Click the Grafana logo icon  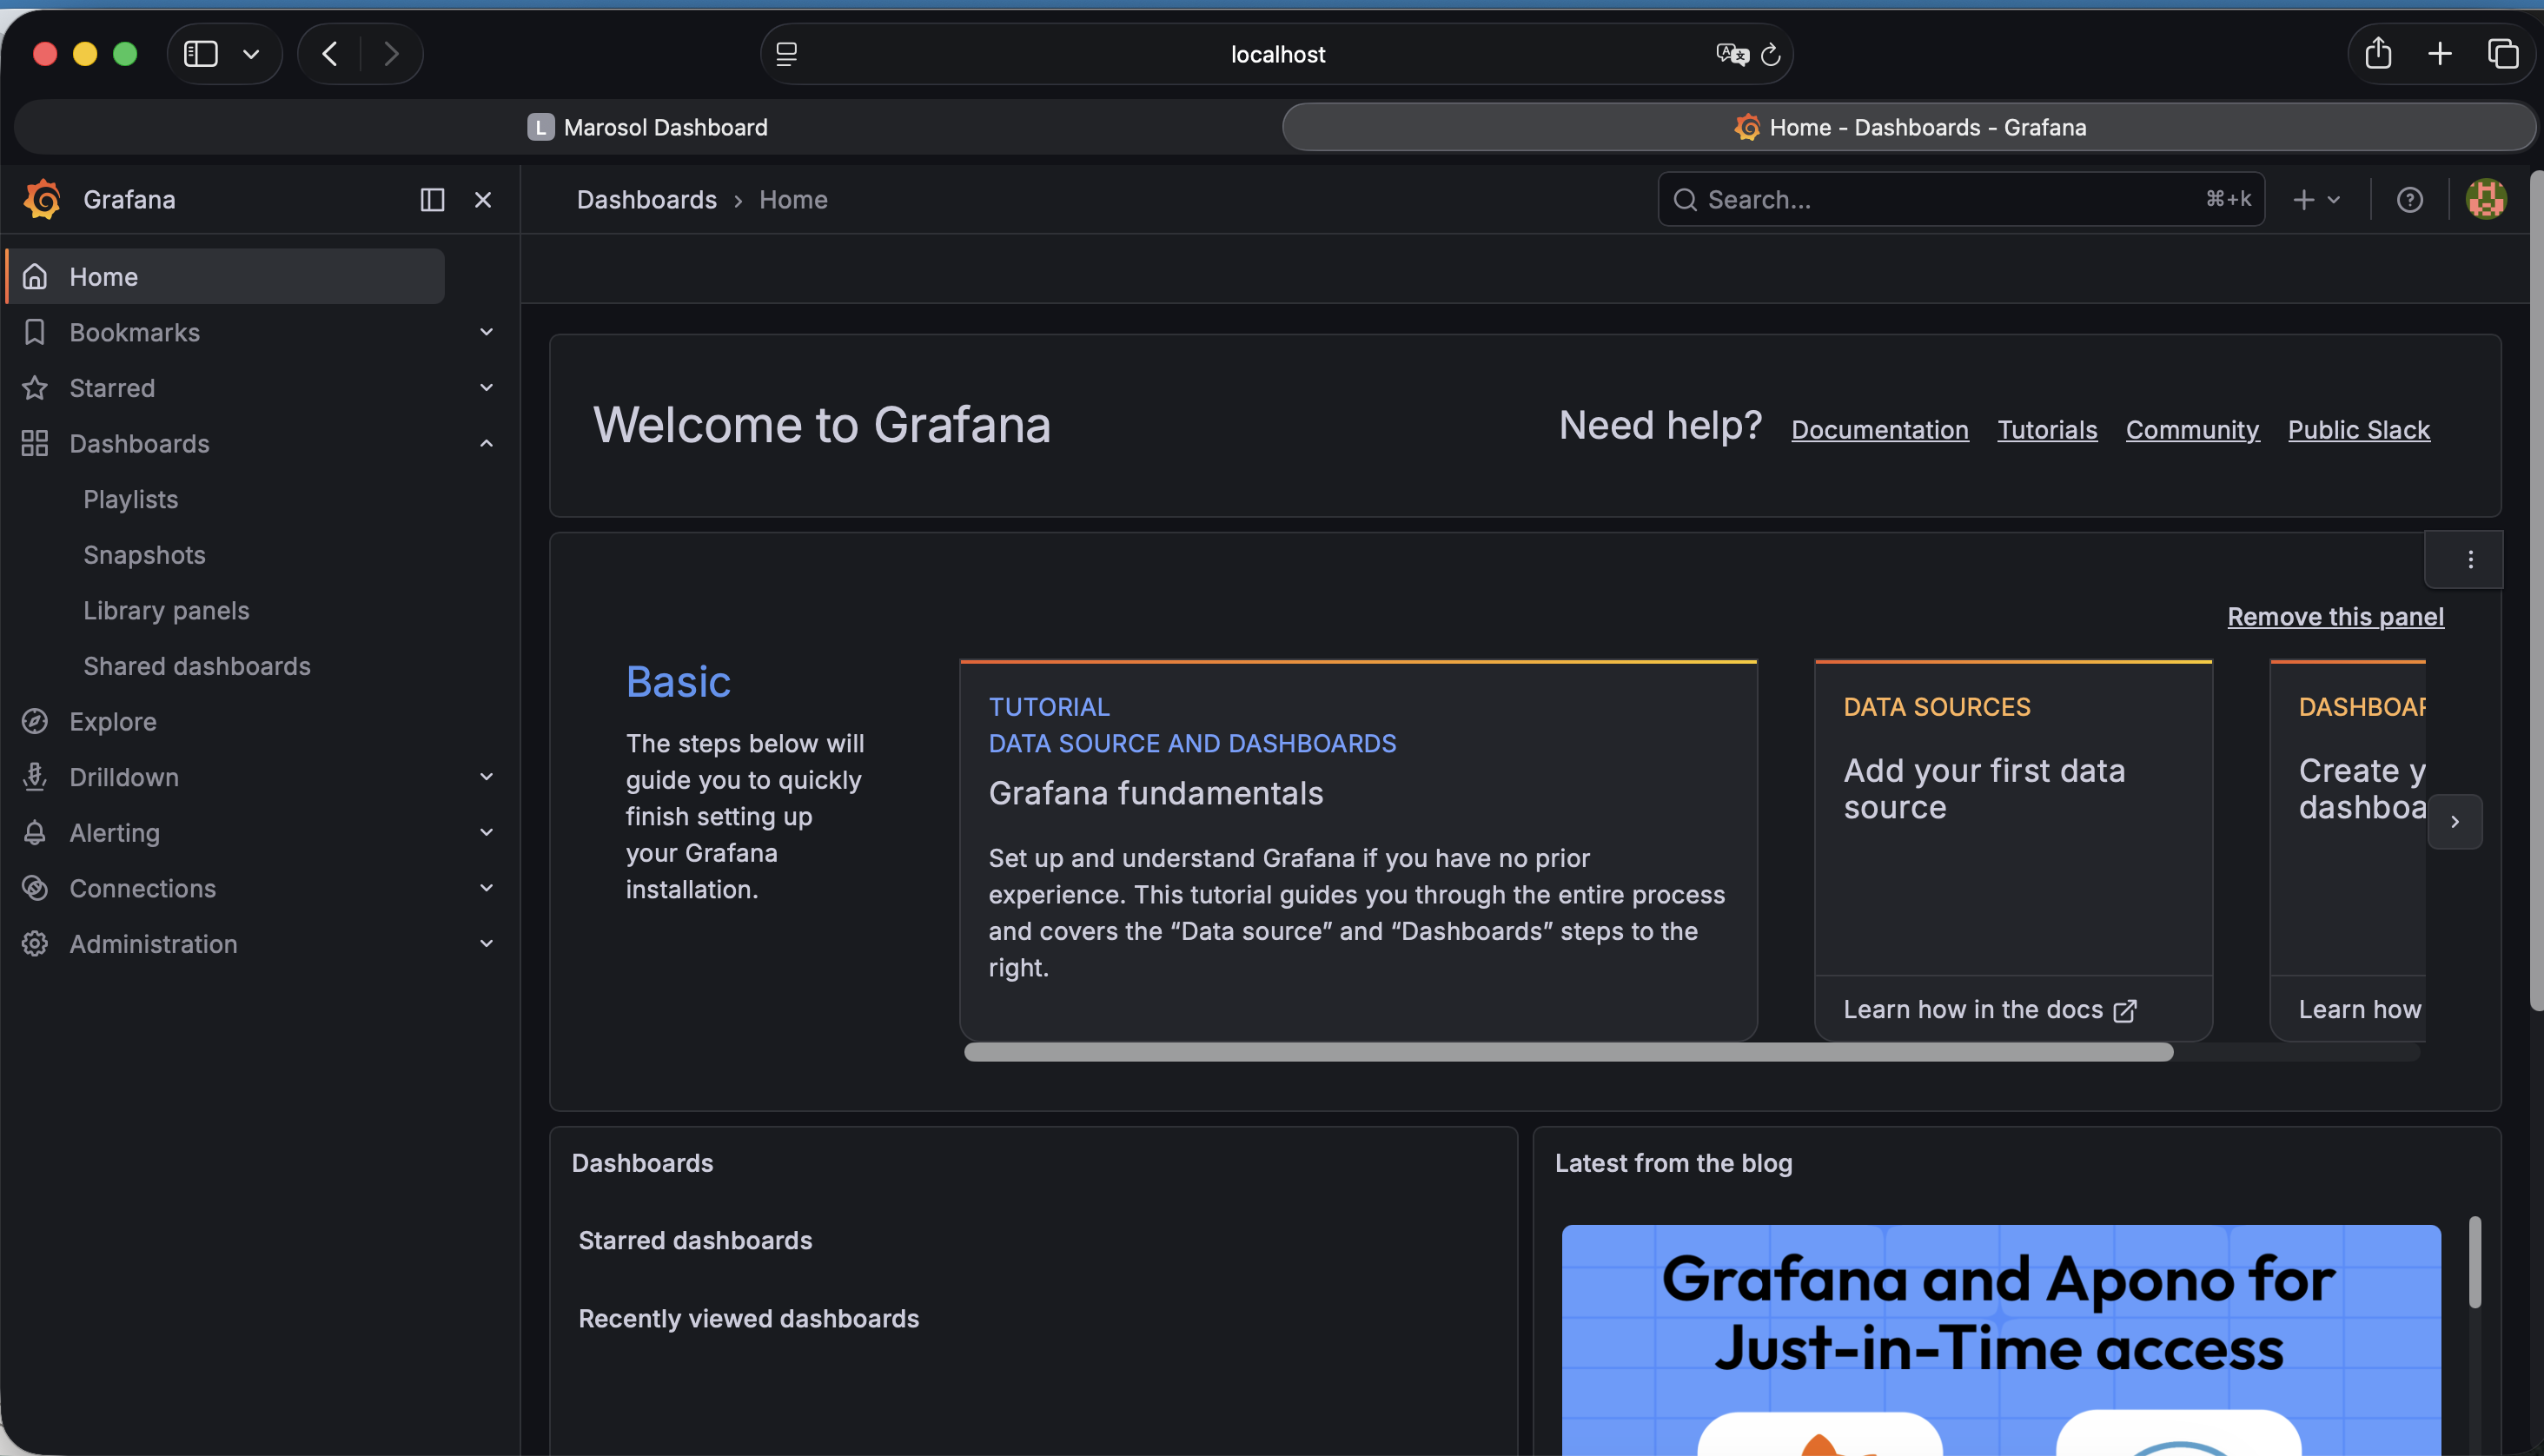pyautogui.click(x=43, y=199)
